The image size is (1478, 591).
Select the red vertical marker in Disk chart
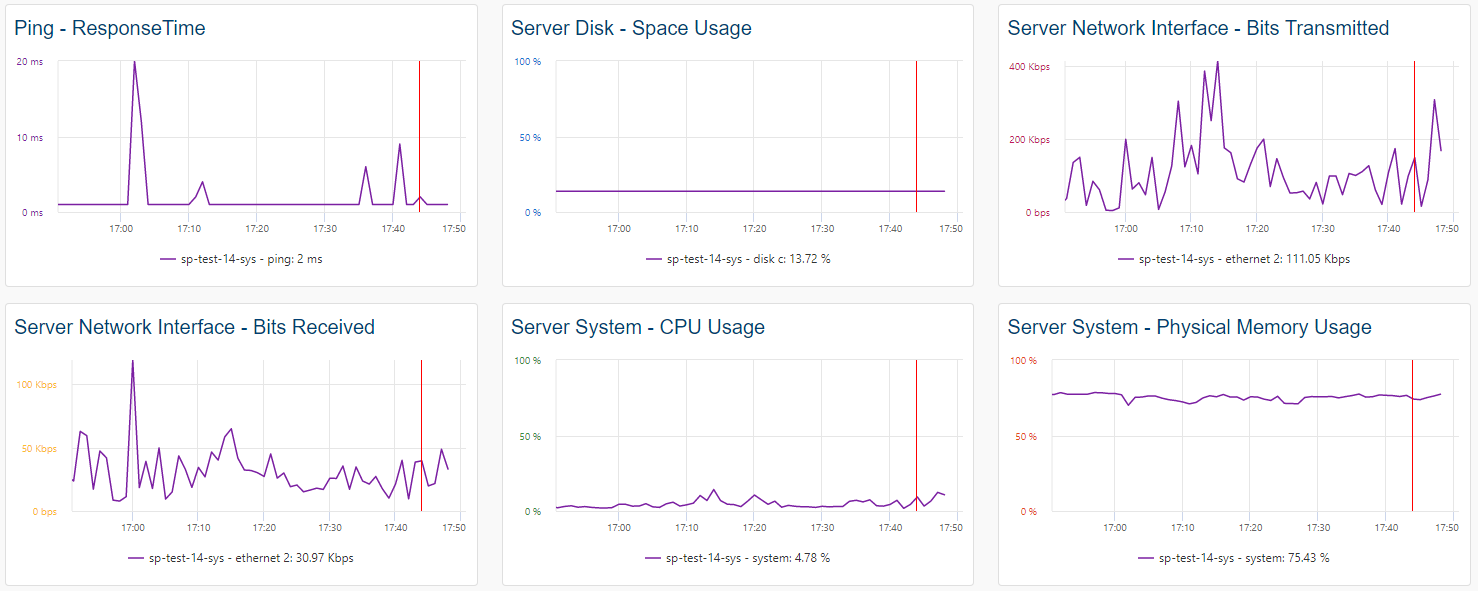coord(916,120)
